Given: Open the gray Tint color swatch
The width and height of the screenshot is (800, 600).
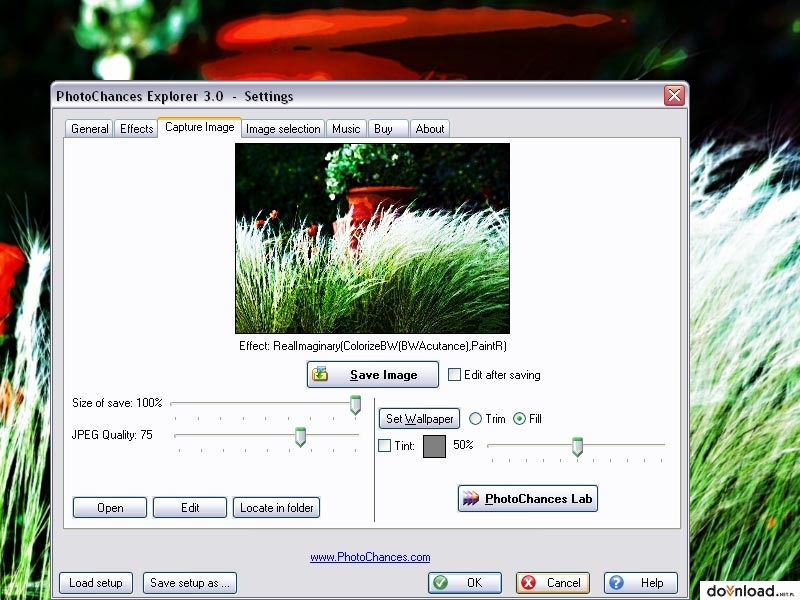Looking at the screenshot, I should 434,446.
